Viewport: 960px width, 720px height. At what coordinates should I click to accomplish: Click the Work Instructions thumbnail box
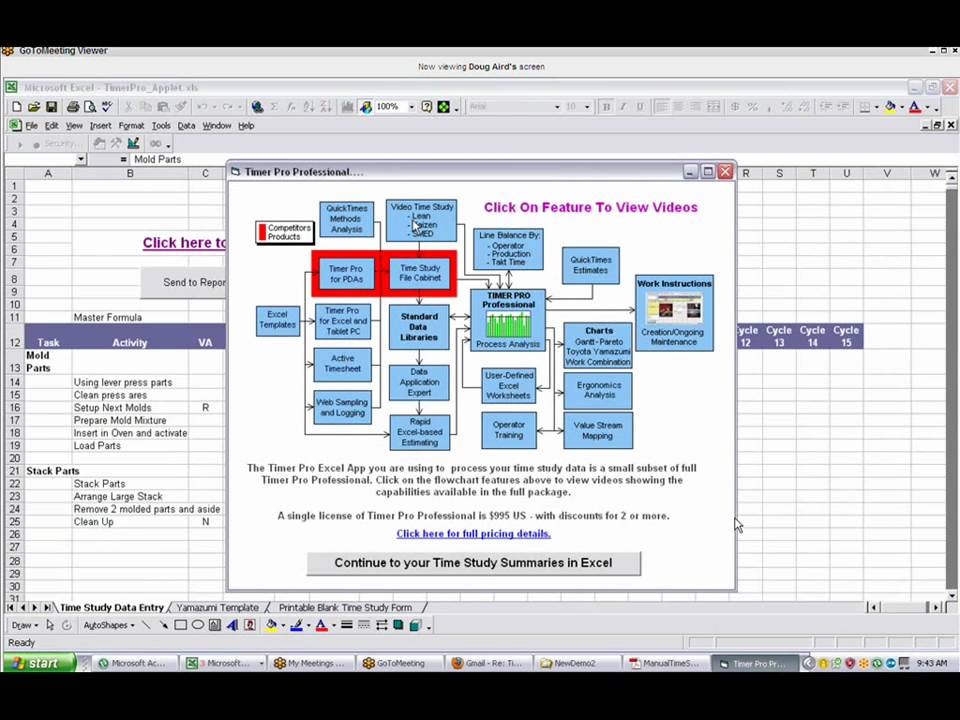point(674,313)
